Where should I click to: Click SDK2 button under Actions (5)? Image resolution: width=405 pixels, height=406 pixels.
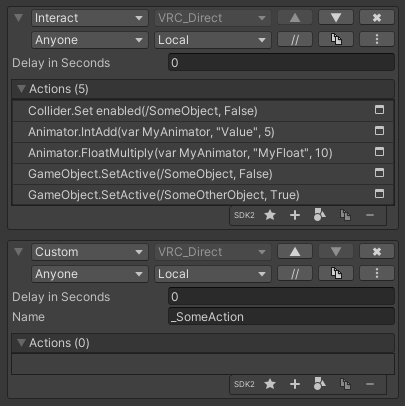pos(244,215)
